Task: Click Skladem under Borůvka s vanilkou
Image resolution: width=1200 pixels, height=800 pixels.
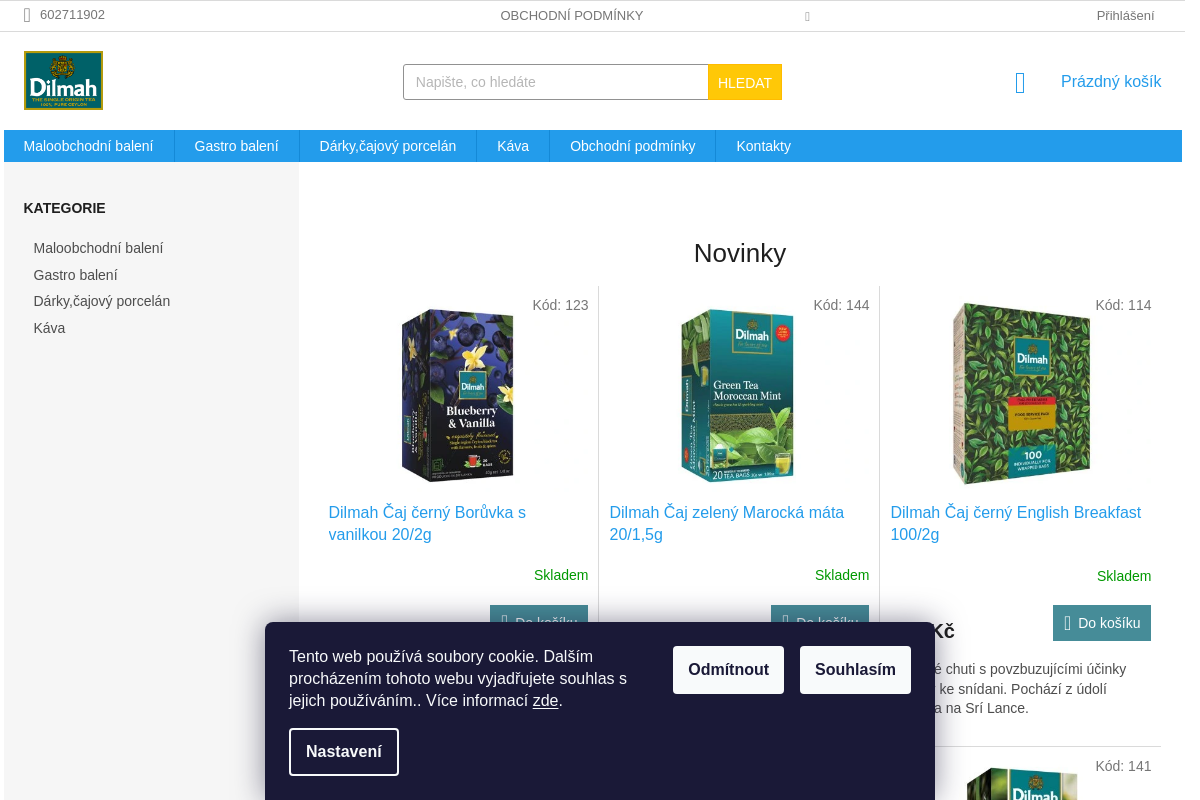Action: click(561, 575)
